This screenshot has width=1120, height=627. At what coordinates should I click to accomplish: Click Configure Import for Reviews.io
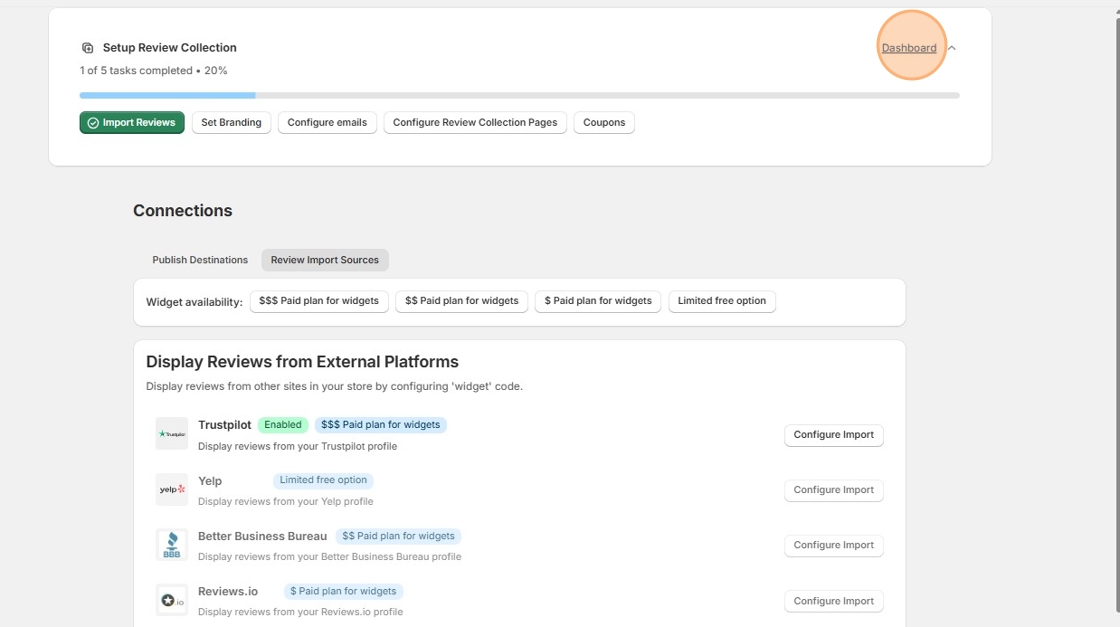click(833, 600)
